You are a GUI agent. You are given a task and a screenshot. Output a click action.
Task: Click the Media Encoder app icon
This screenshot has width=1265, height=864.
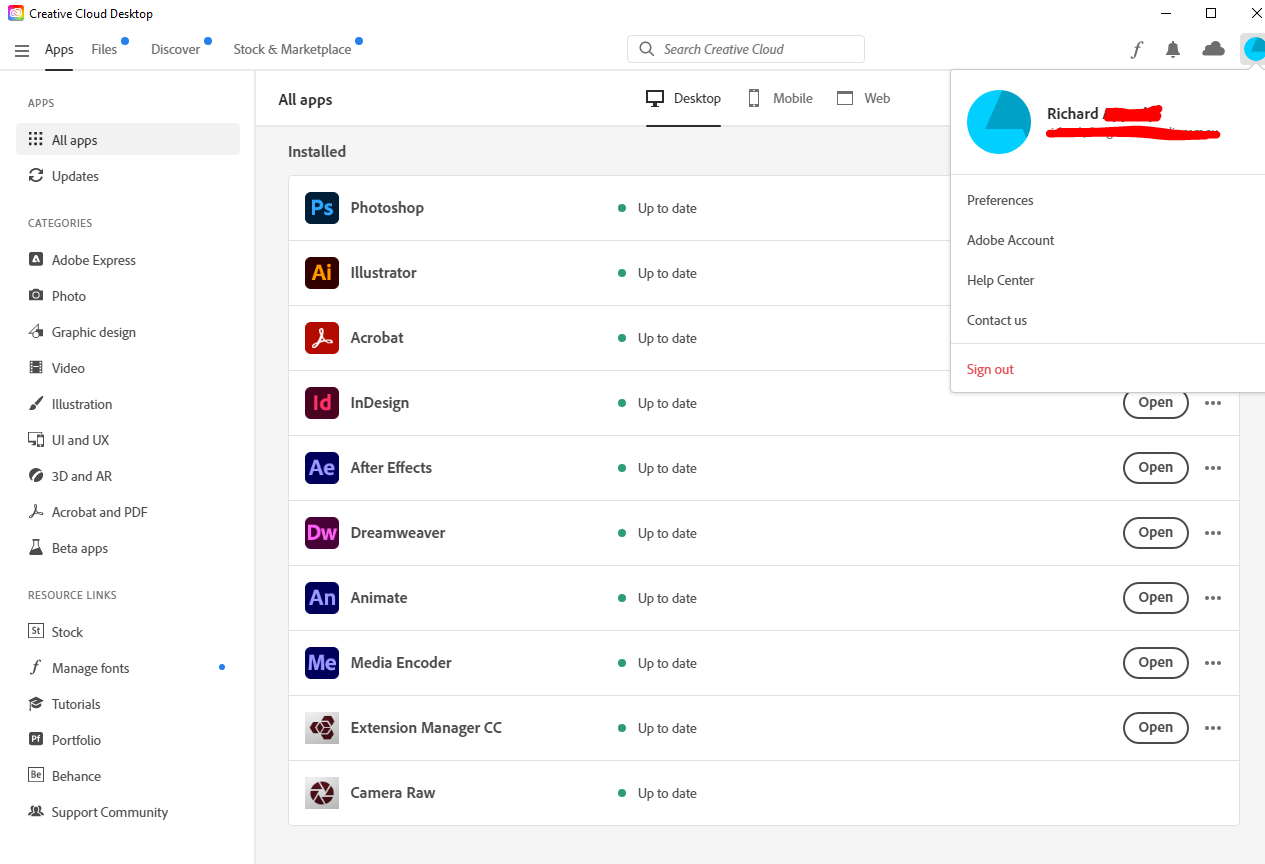coord(322,663)
